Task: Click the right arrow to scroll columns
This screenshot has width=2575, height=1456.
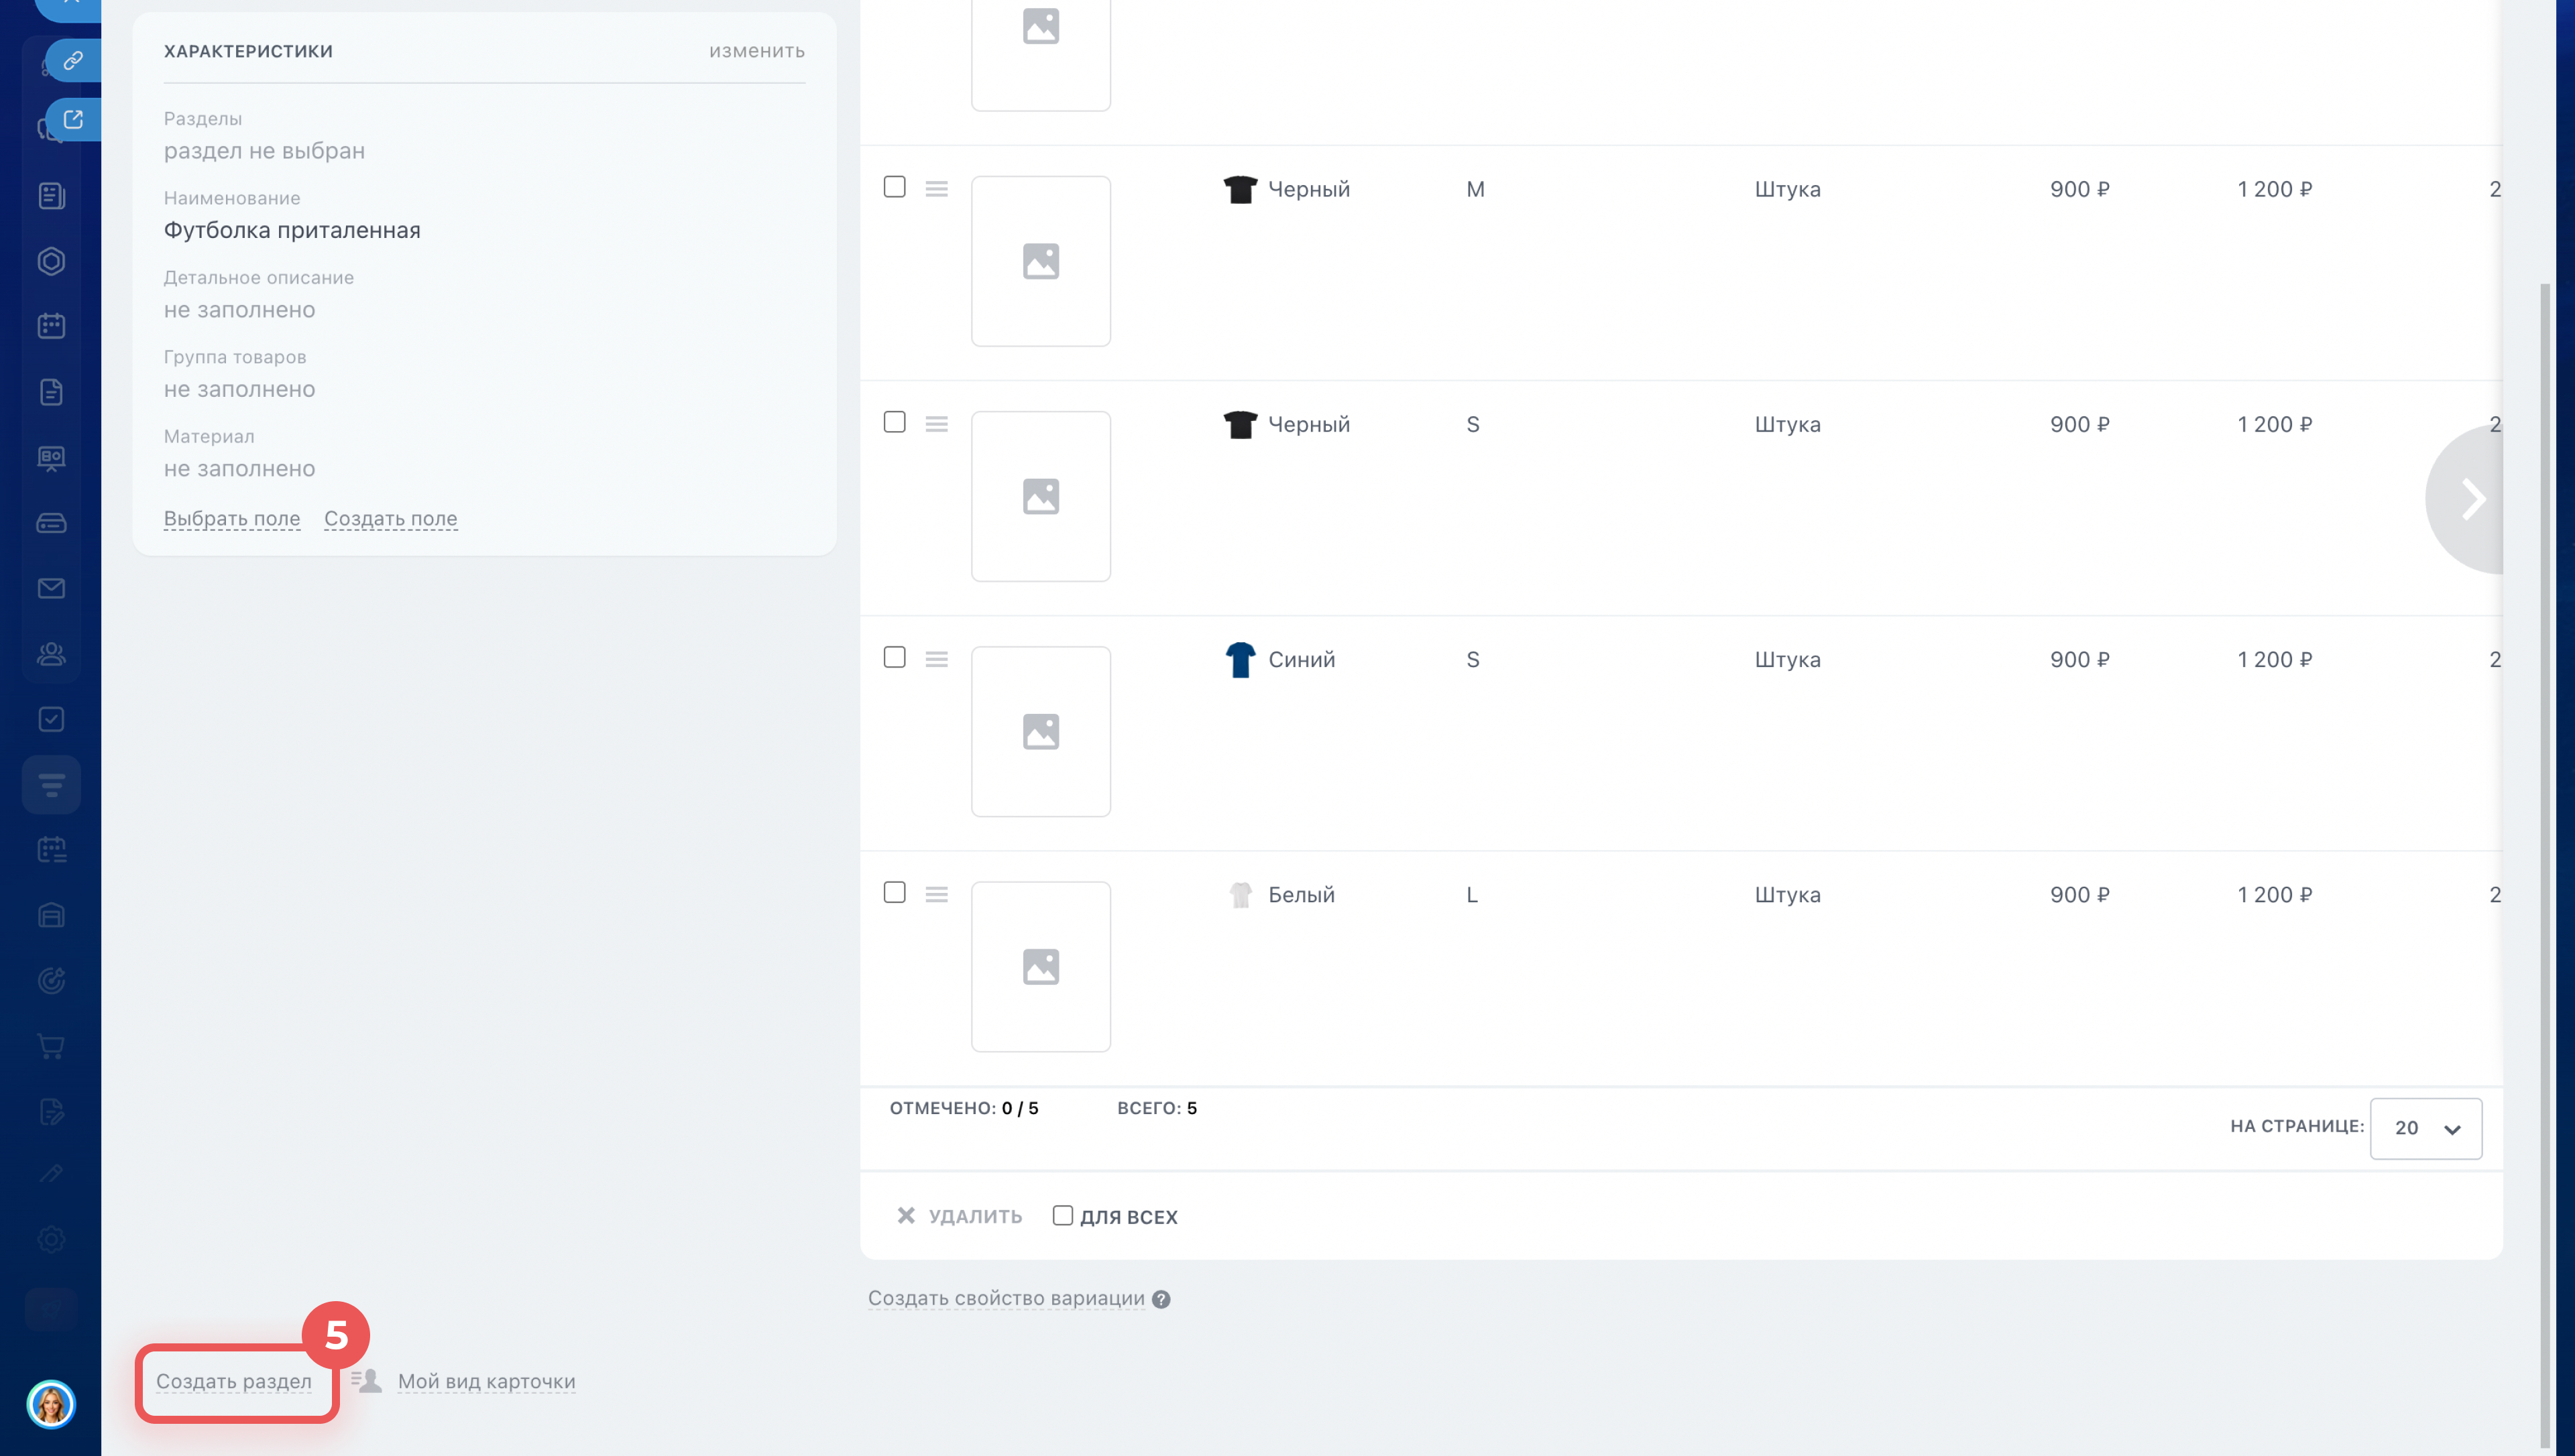Action: click(2471, 499)
